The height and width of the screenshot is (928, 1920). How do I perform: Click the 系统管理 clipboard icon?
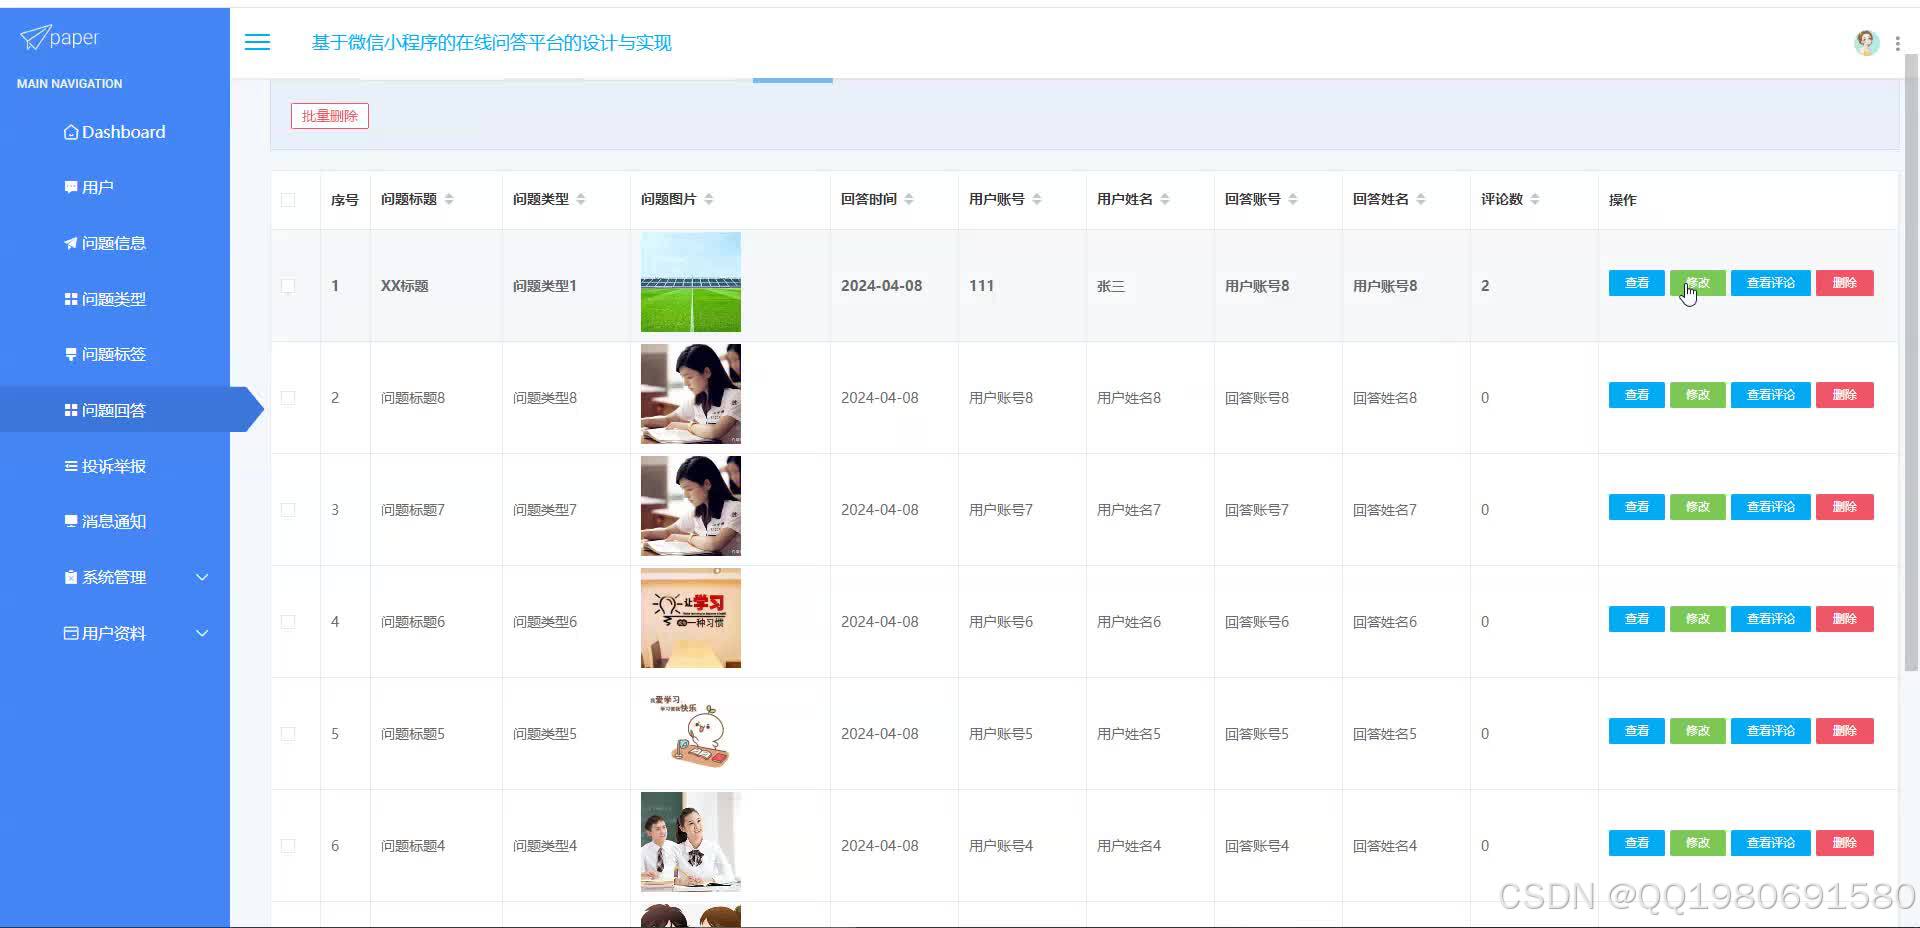coord(71,577)
